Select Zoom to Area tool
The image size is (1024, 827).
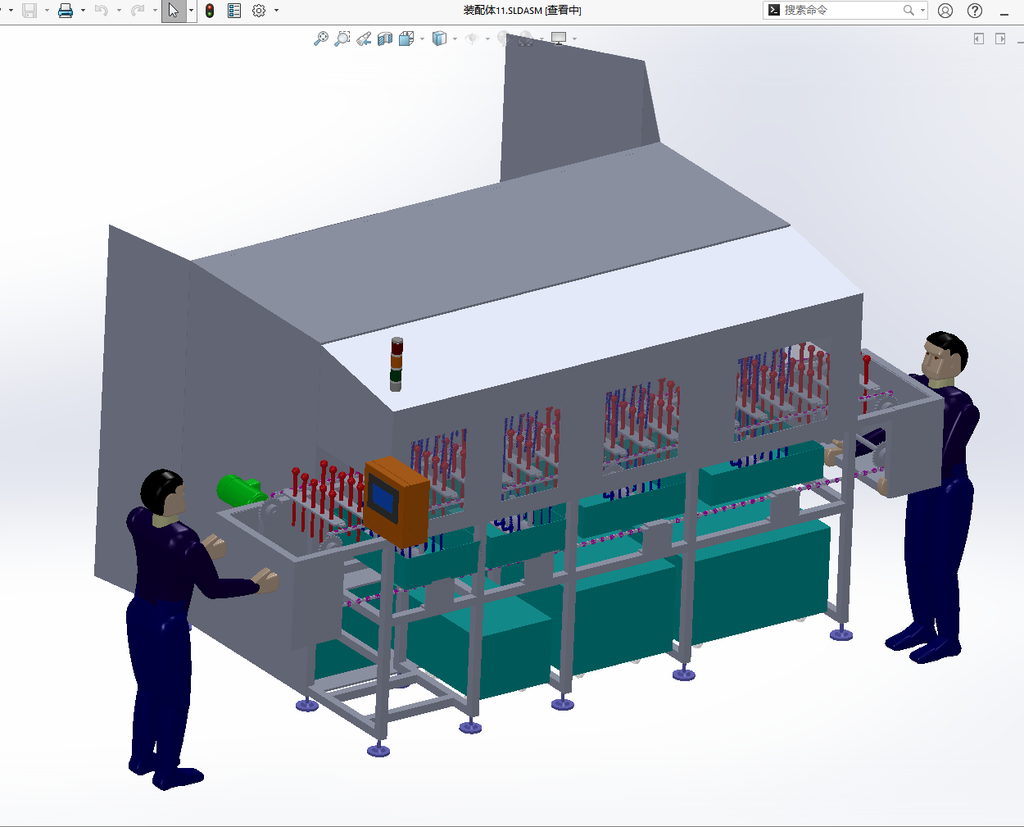(x=342, y=39)
